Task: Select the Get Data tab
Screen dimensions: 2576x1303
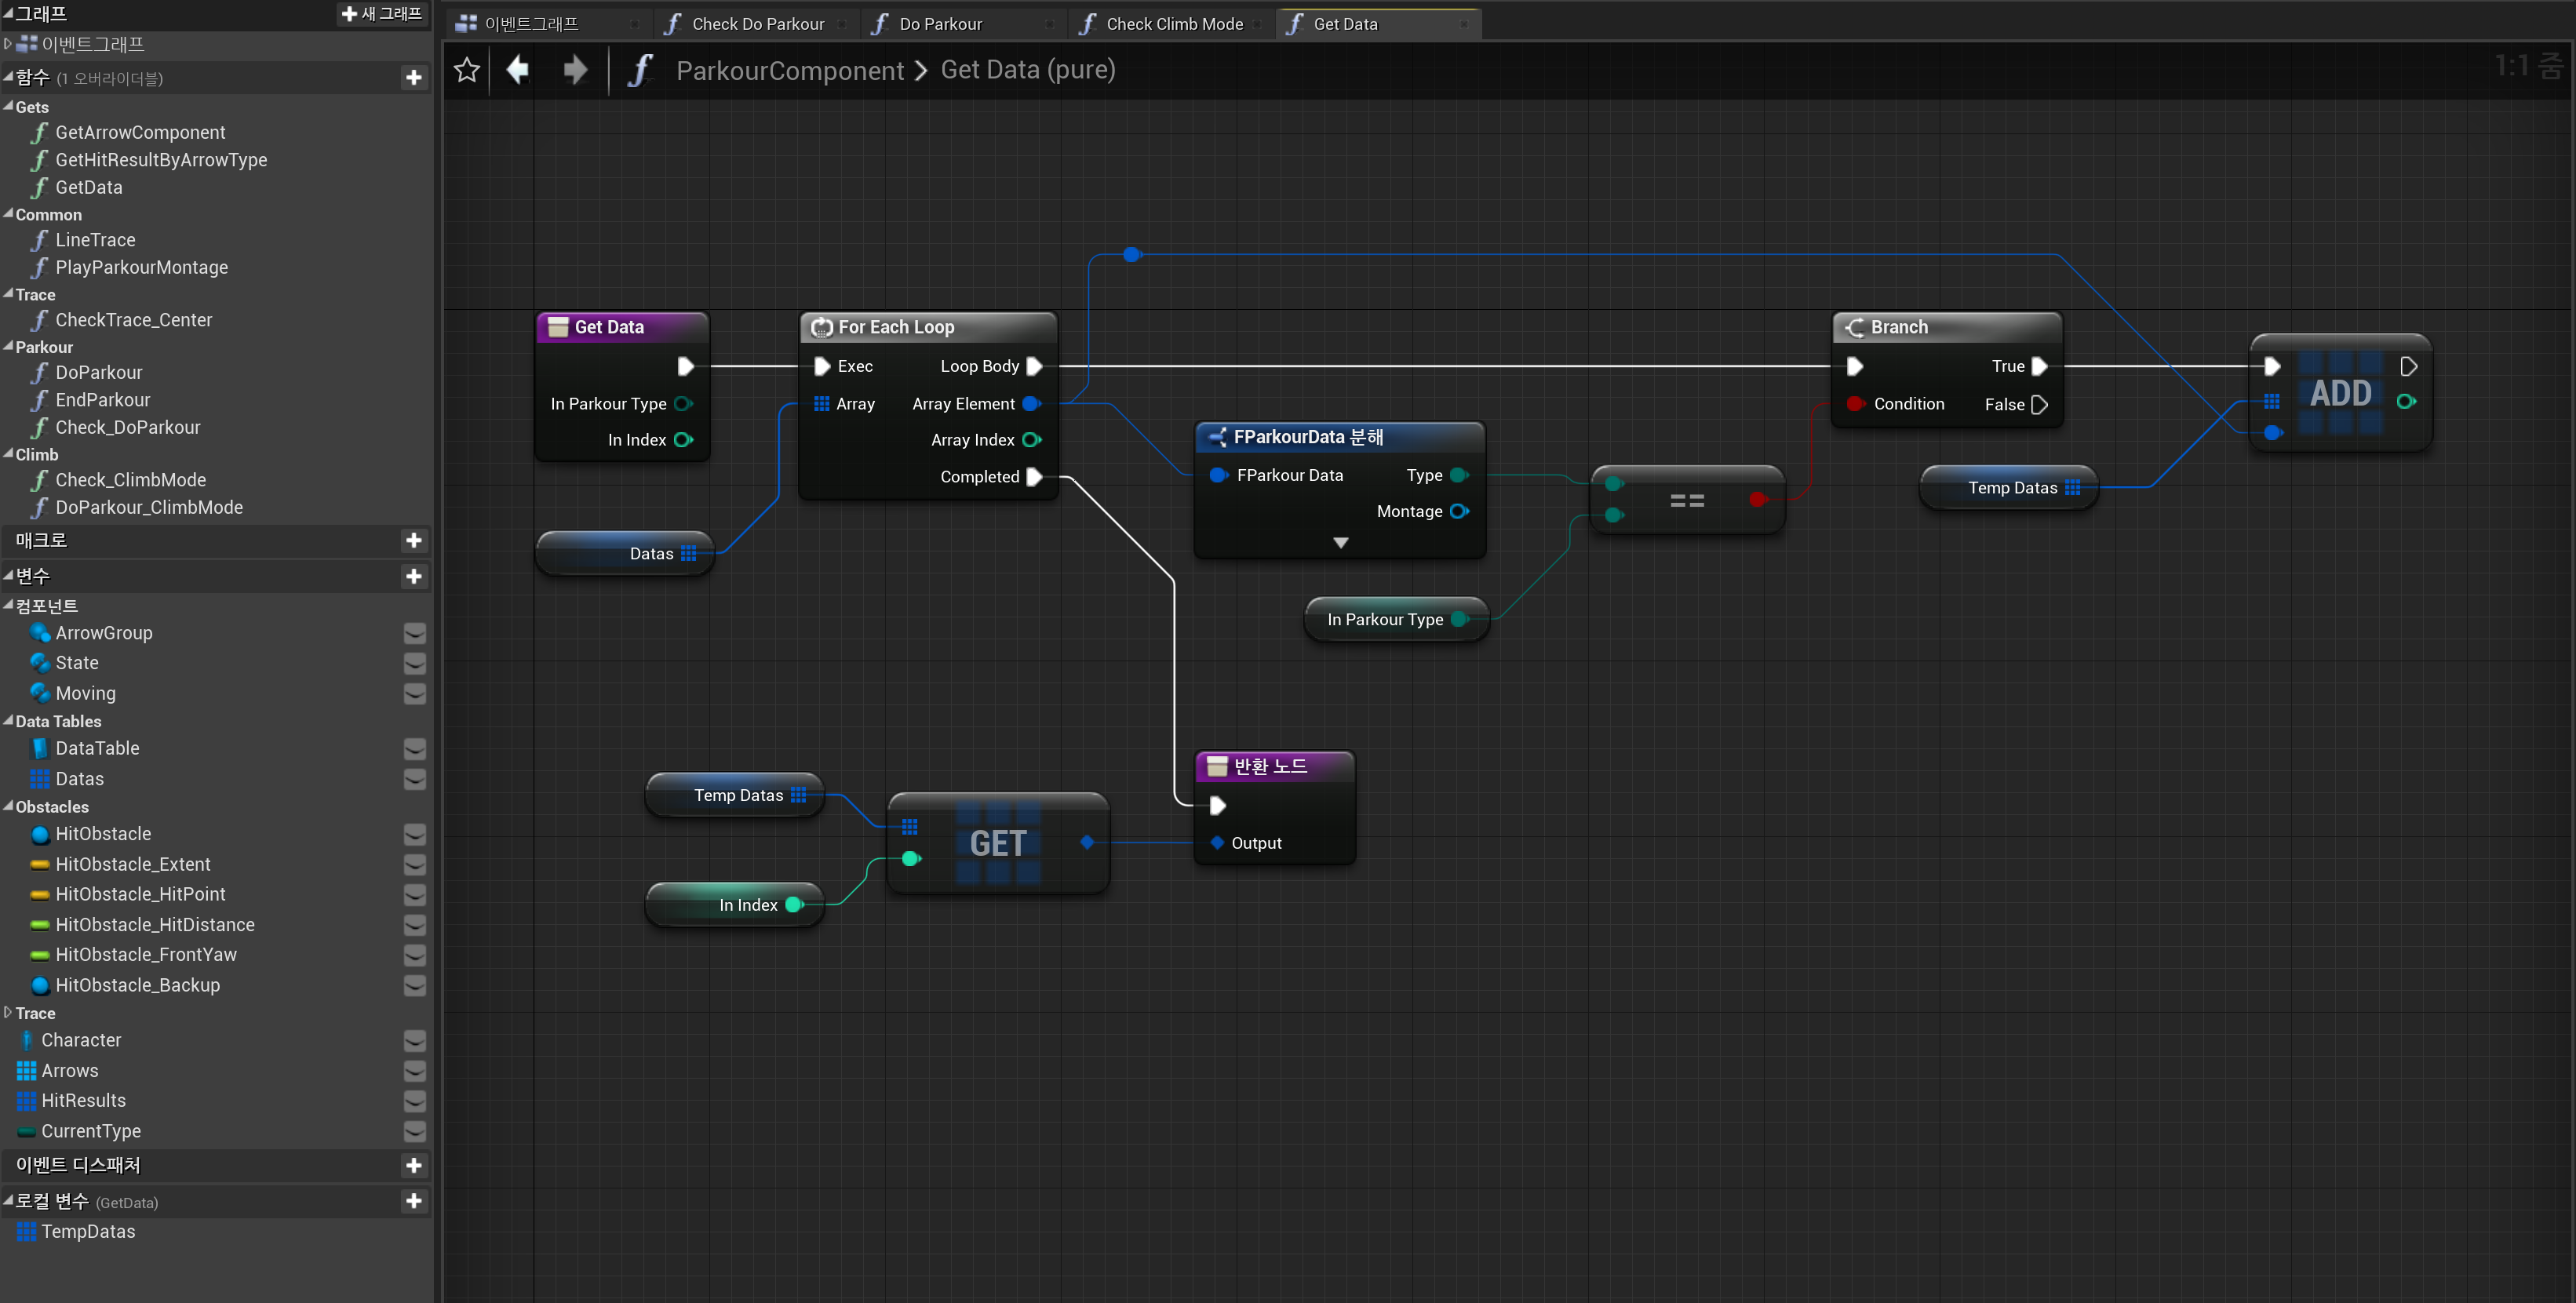Action: (1378, 23)
